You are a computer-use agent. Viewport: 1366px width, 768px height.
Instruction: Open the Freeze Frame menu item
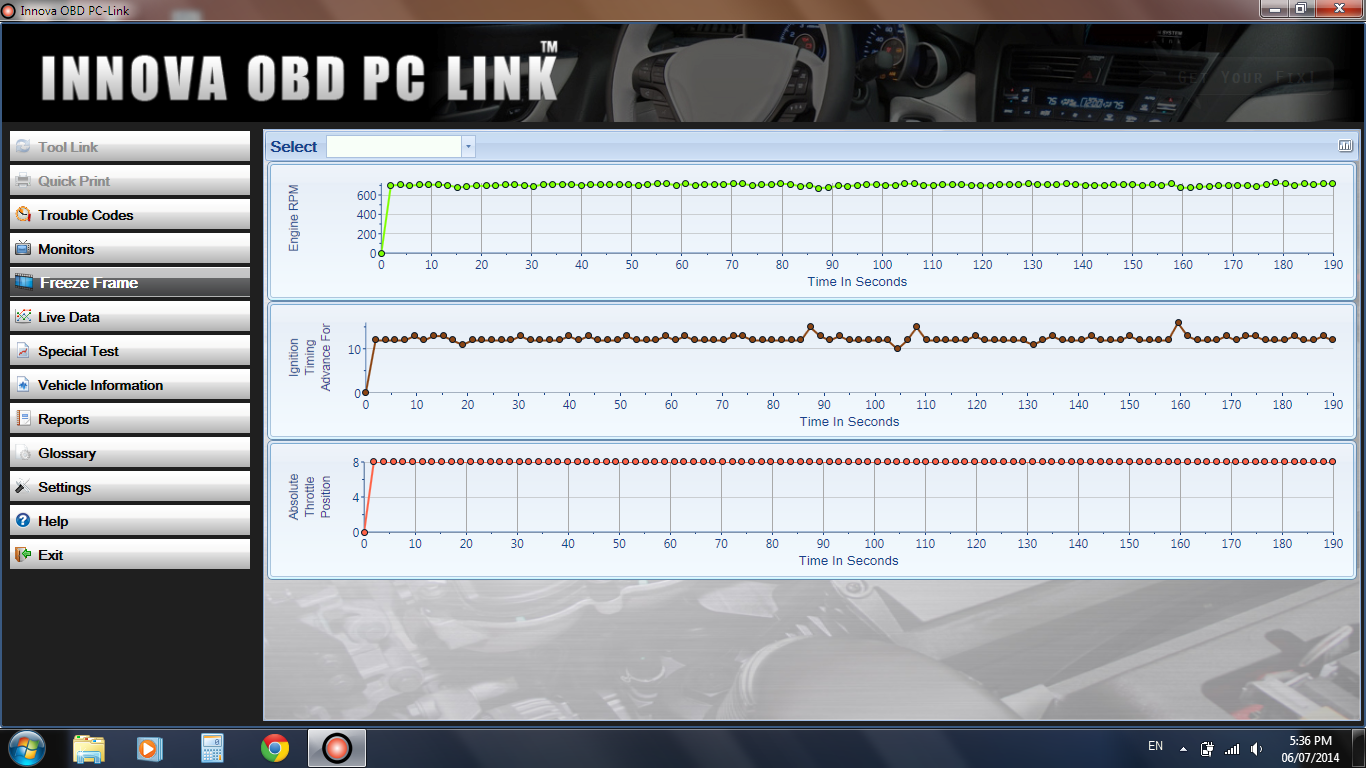(130, 283)
